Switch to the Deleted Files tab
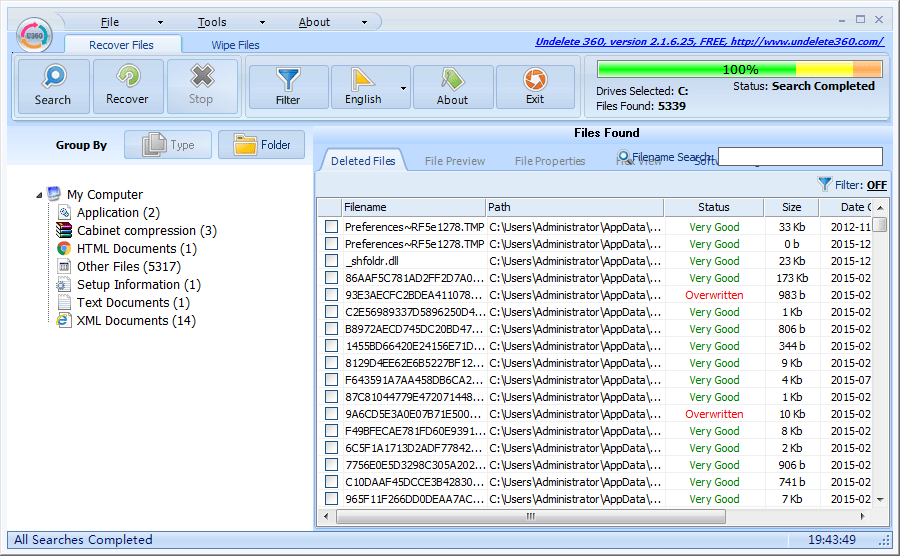This screenshot has height=556, width=900. (363, 161)
